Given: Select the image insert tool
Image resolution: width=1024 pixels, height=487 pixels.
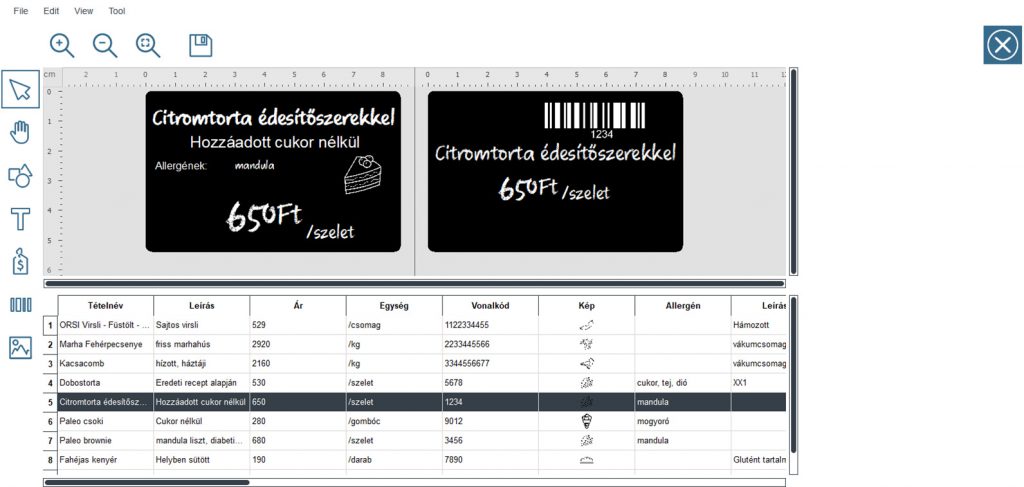Looking at the screenshot, I should click(20, 348).
